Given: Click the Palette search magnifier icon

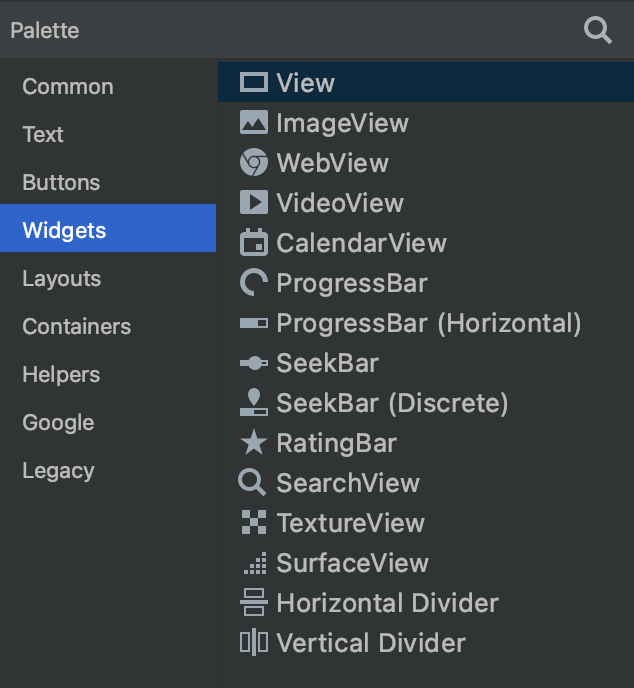Looking at the screenshot, I should (x=597, y=30).
